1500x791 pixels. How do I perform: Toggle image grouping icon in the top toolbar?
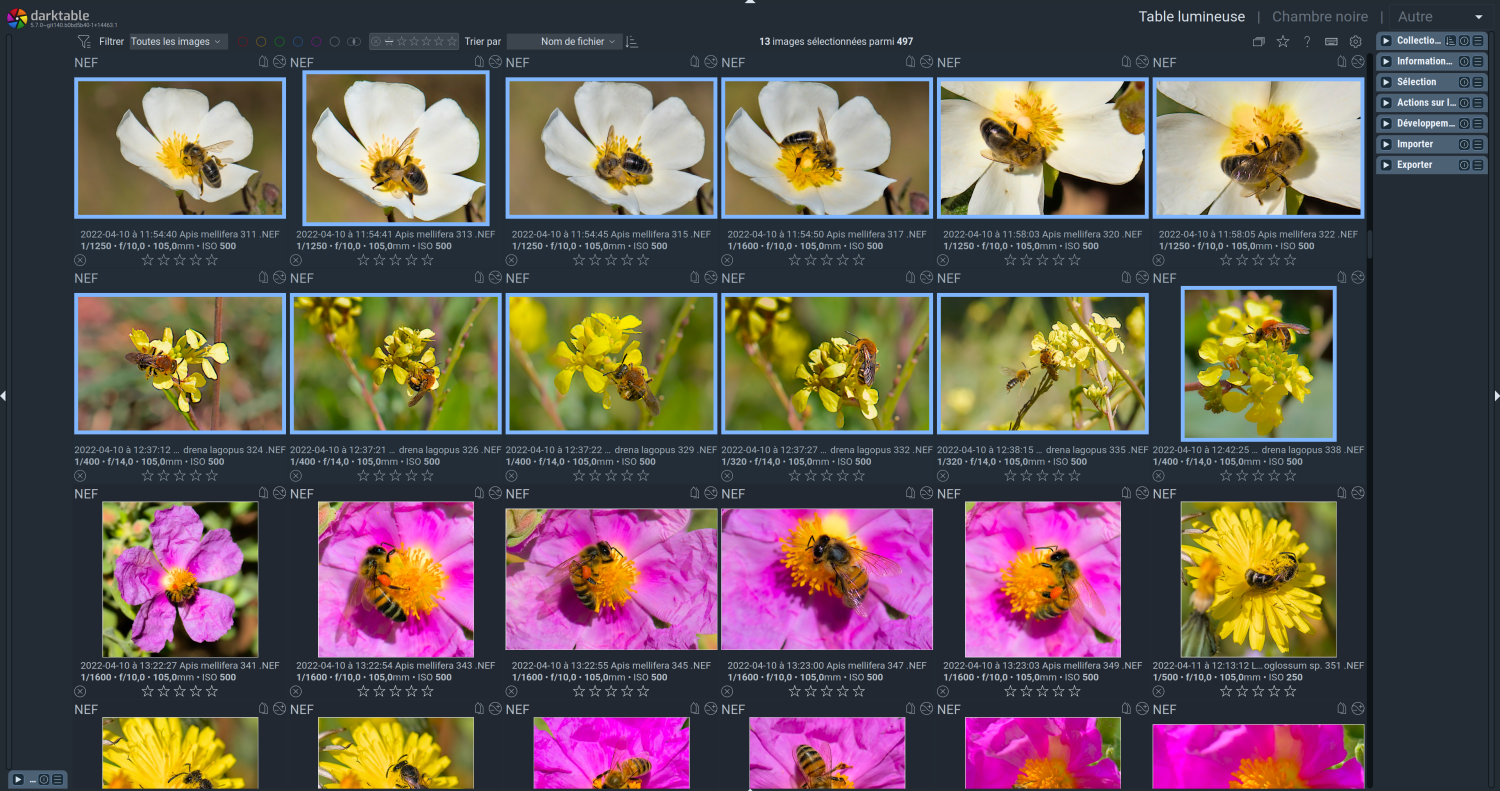pyautogui.click(x=1259, y=42)
